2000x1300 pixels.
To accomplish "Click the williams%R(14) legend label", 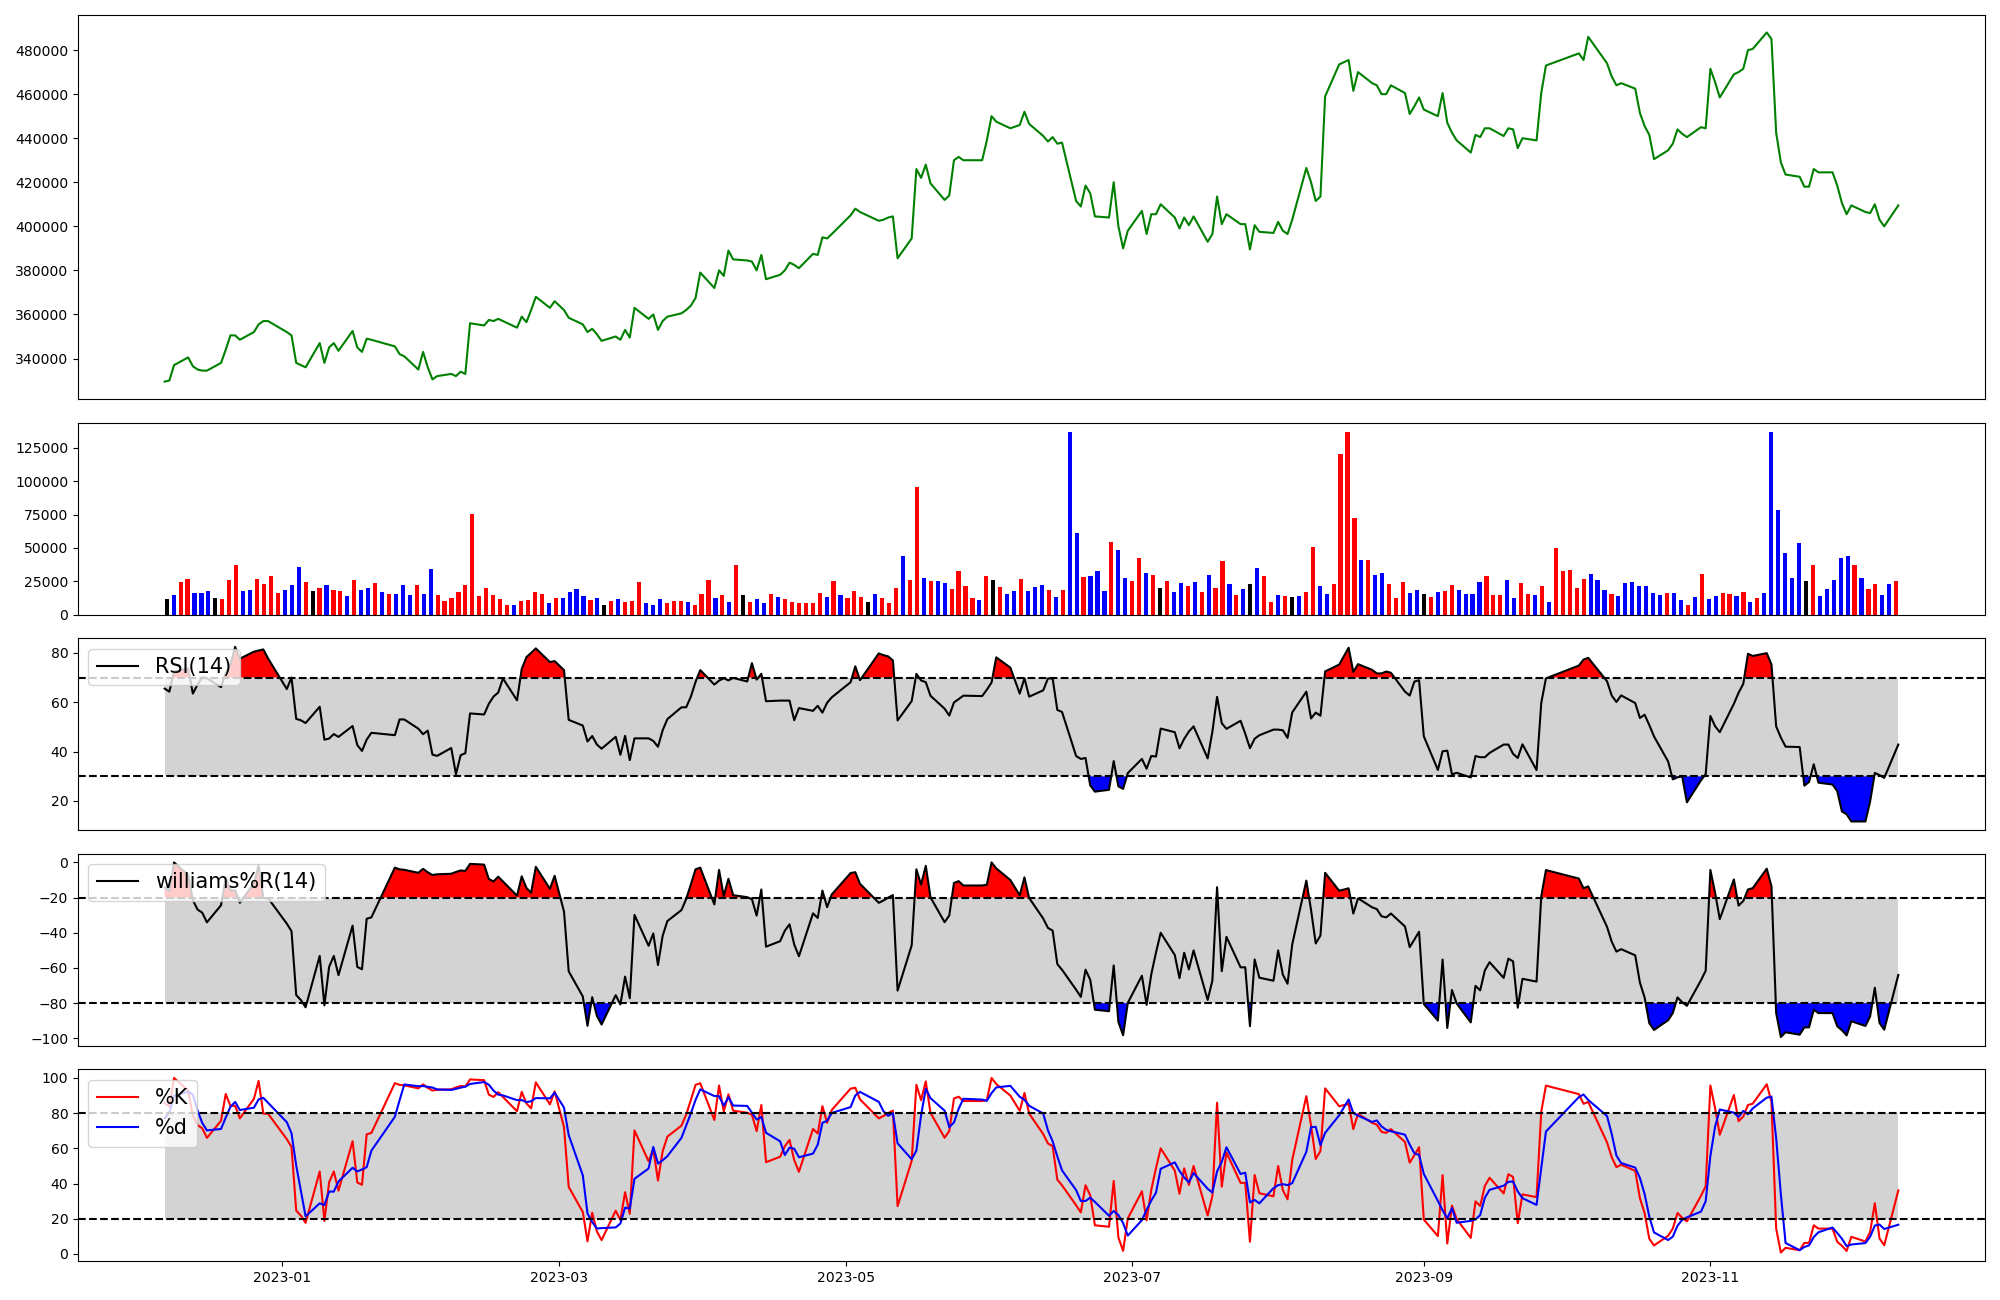I will pyautogui.click(x=235, y=881).
